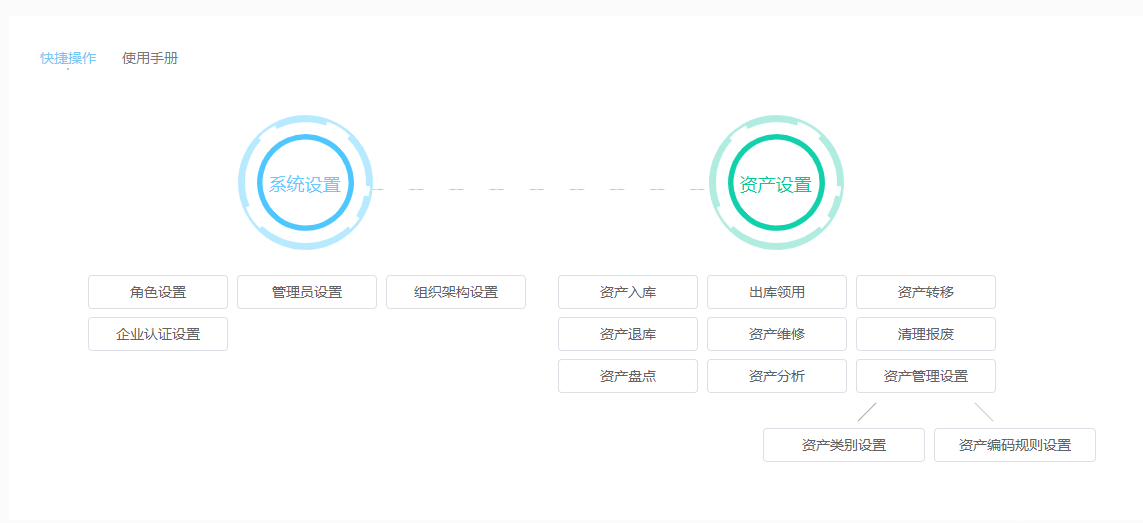Open the 使用手册 tab

click(150, 58)
